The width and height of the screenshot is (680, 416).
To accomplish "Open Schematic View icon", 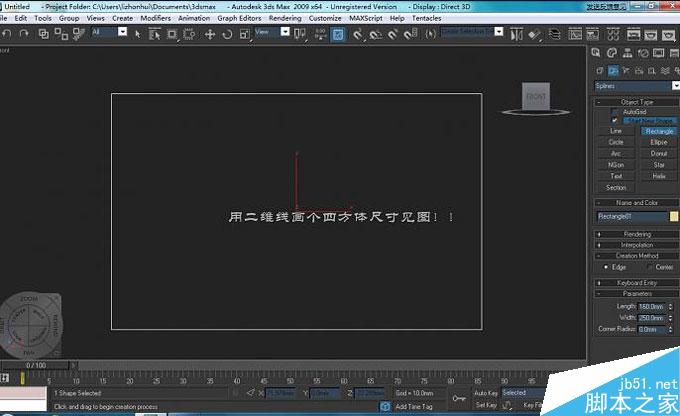I will pyautogui.click(x=592, y=34).
